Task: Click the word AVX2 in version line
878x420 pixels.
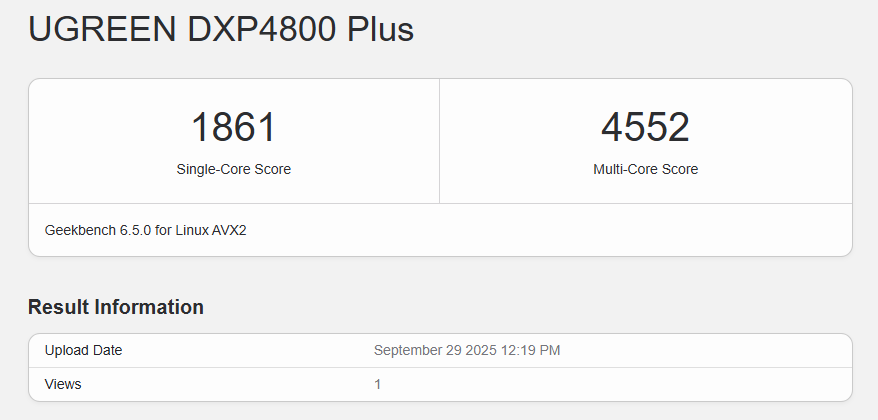Action: point(229,230)
